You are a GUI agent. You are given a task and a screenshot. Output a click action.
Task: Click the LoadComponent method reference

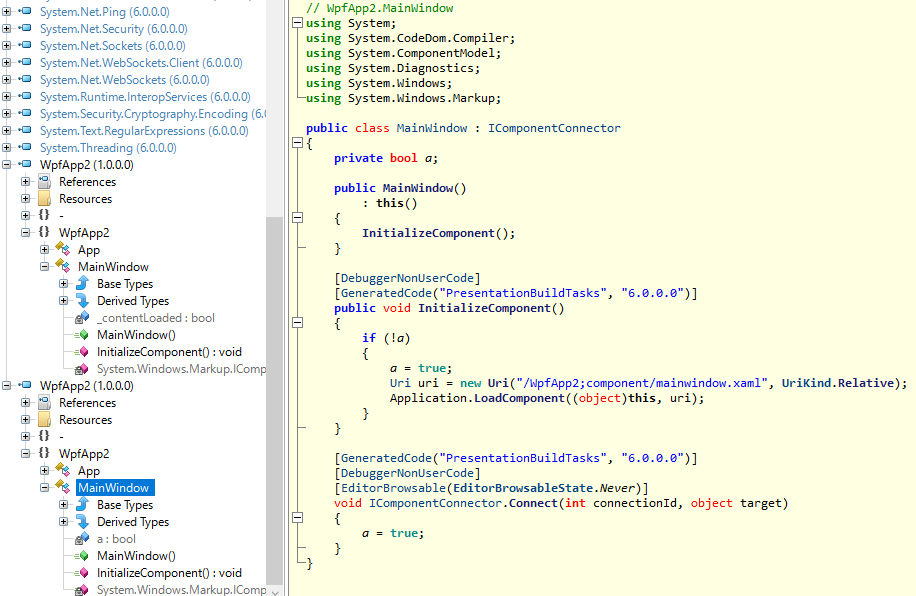pos(519,398)
